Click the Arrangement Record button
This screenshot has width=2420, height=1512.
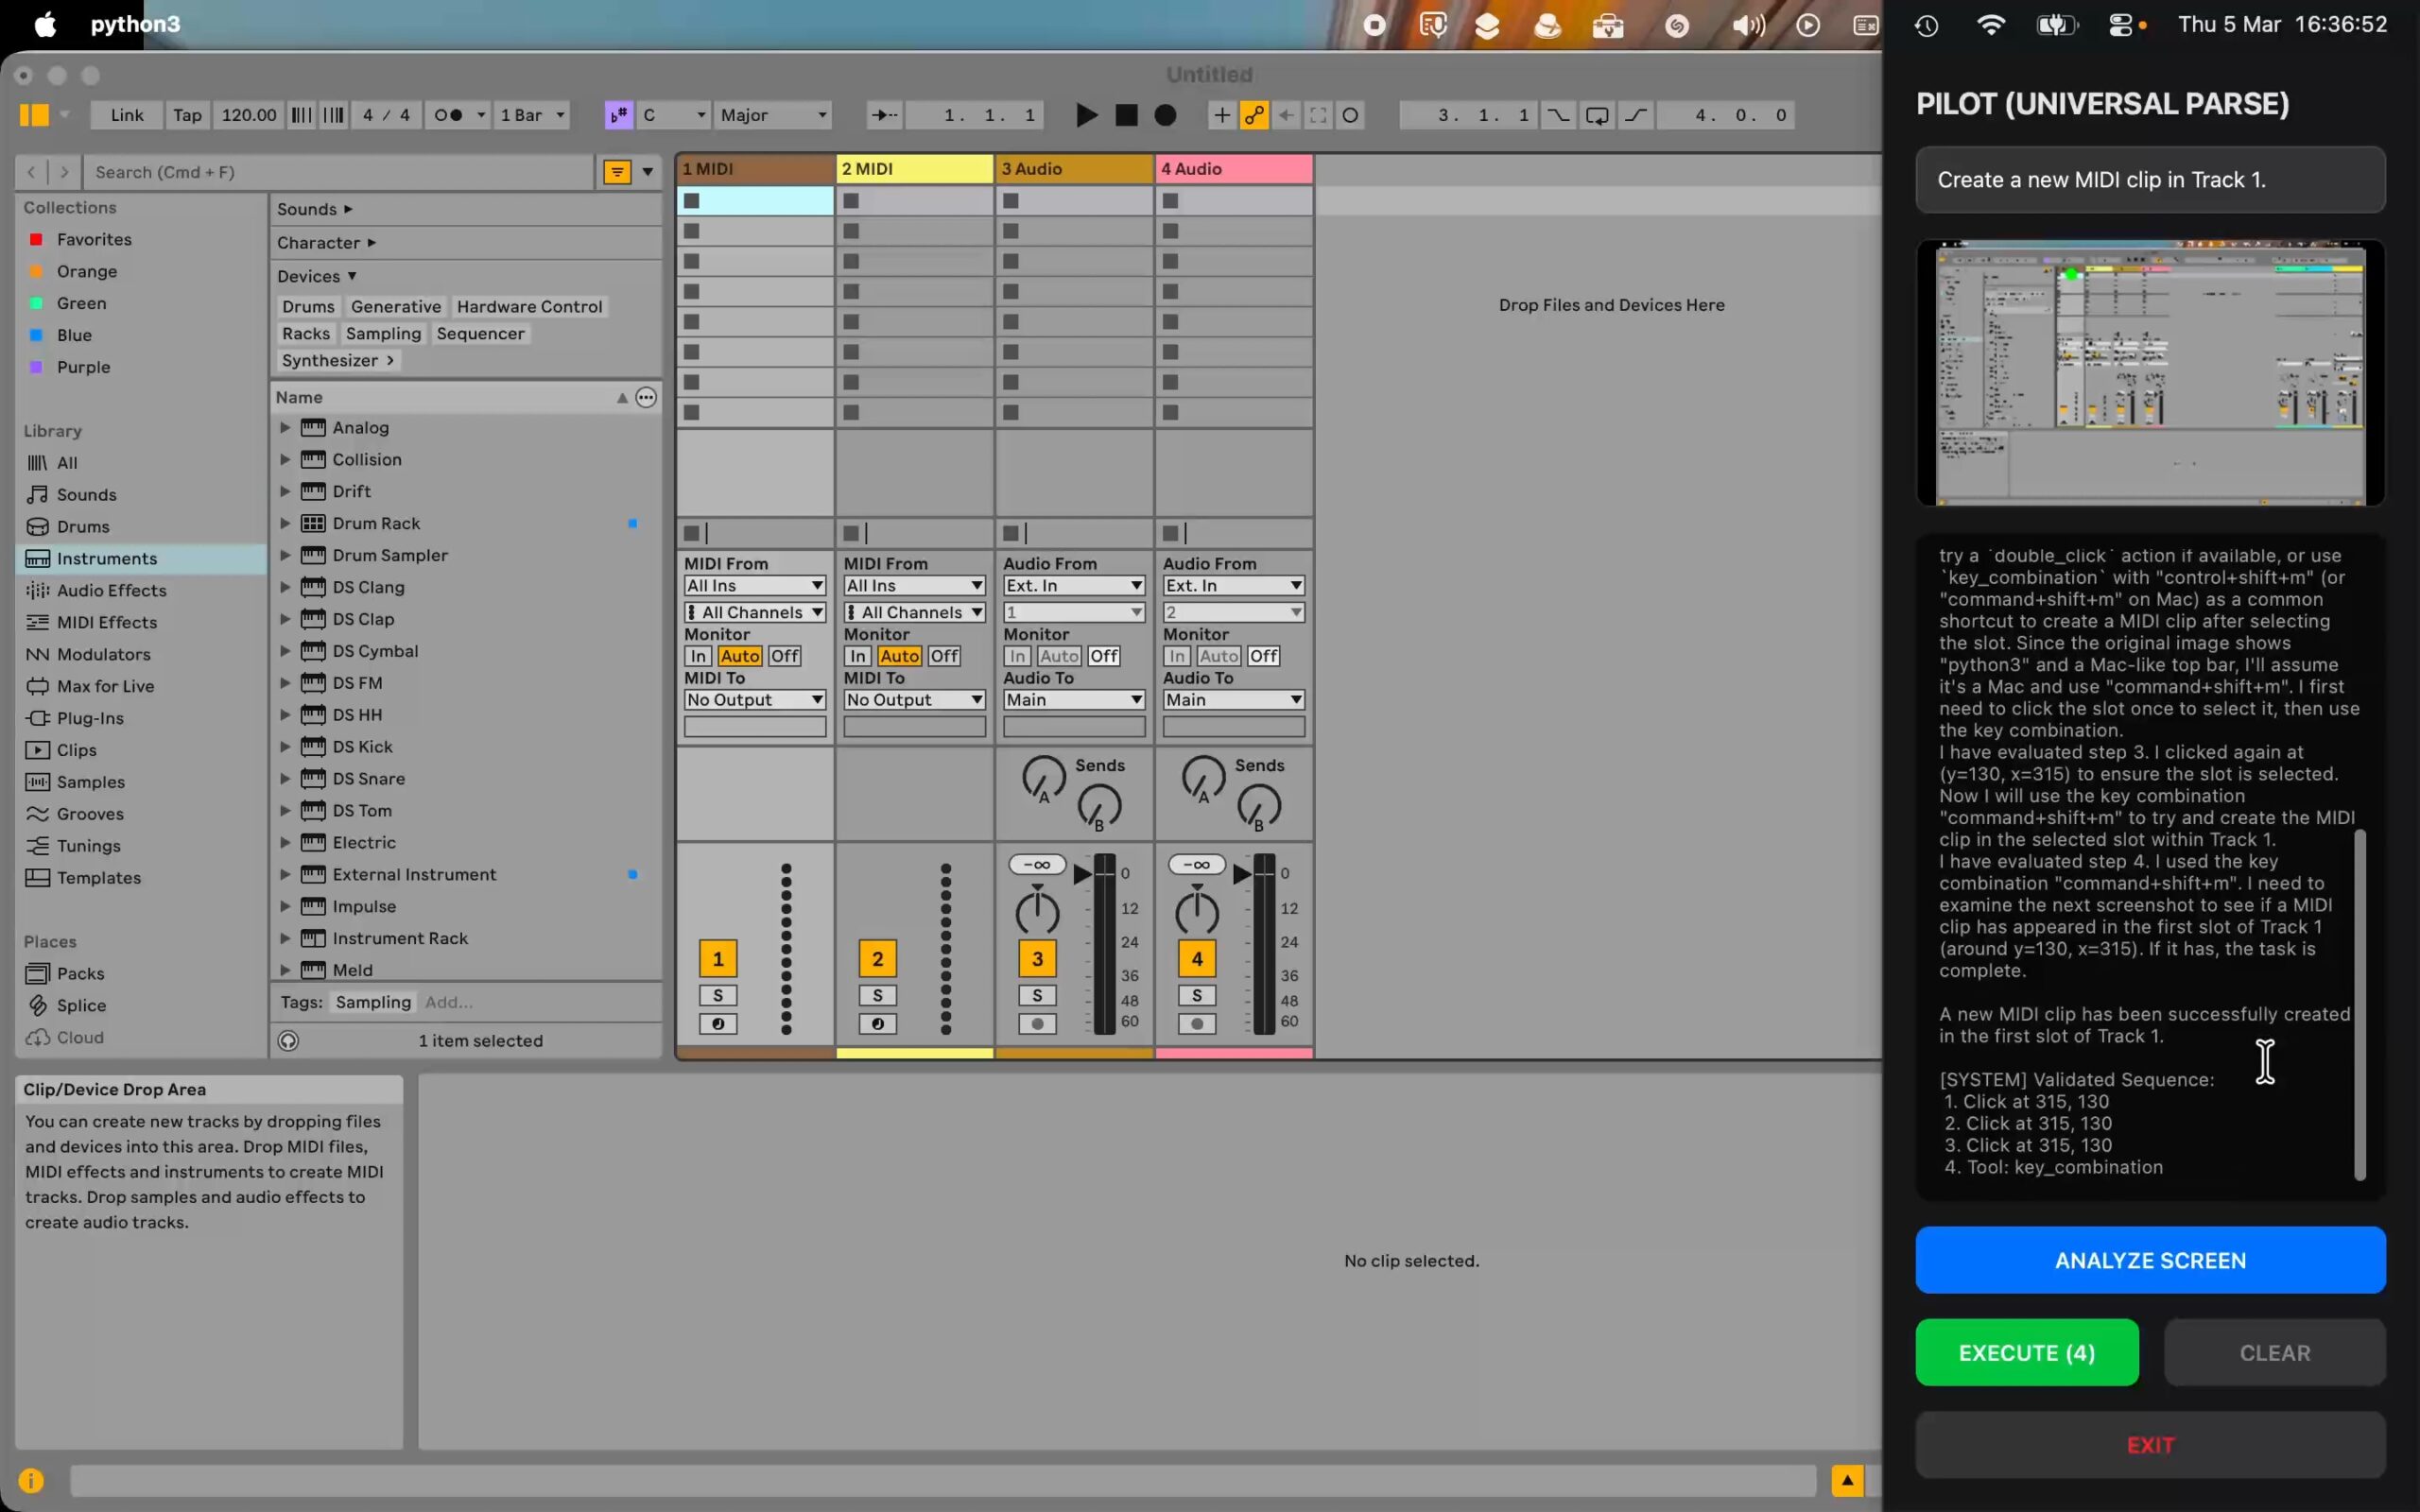click(1165, 115)
